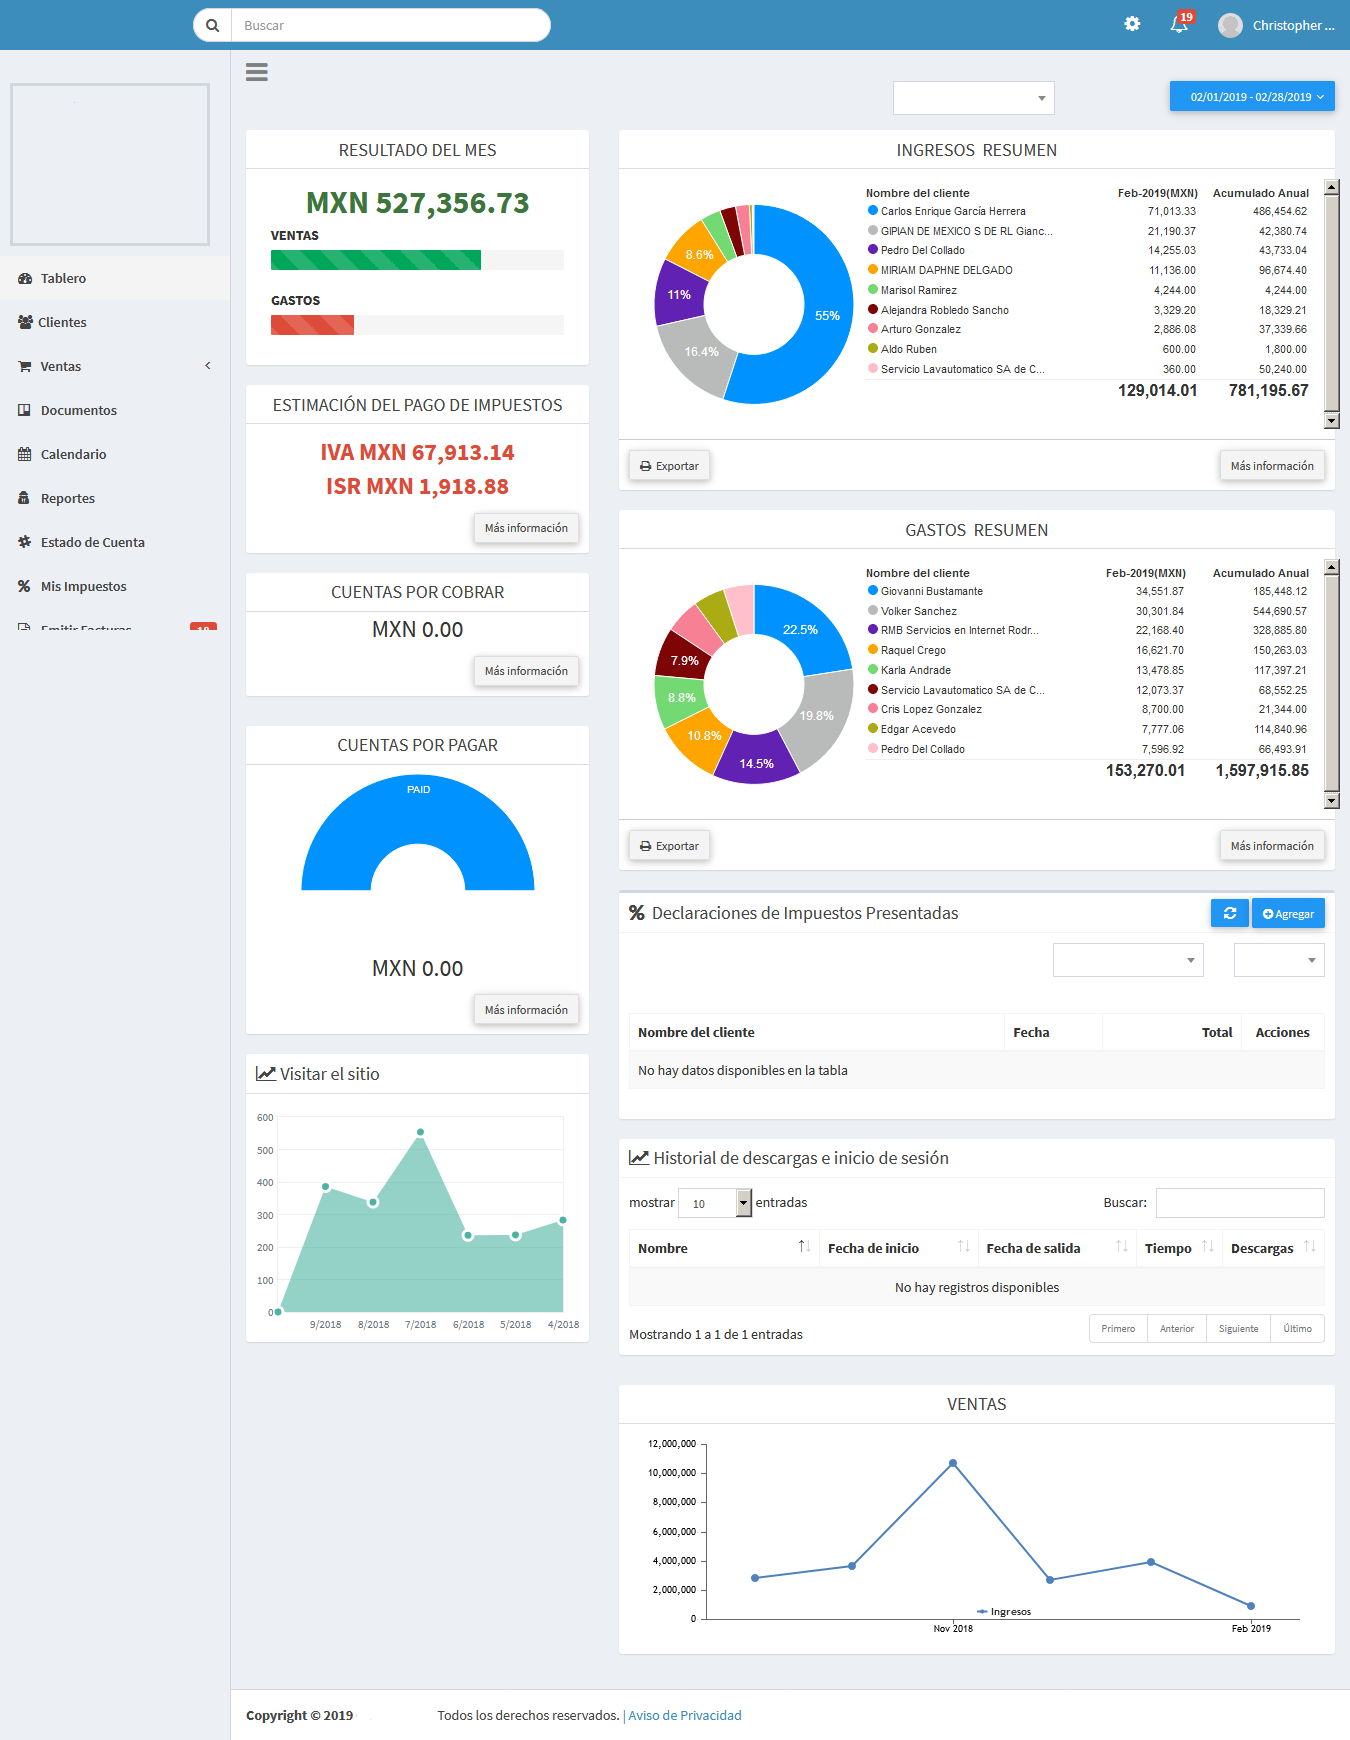This screenshot has height=1740, width=1350.
Task: Click Ingresos Resumen scrollbar down arrow
Action: (1331, 421)
